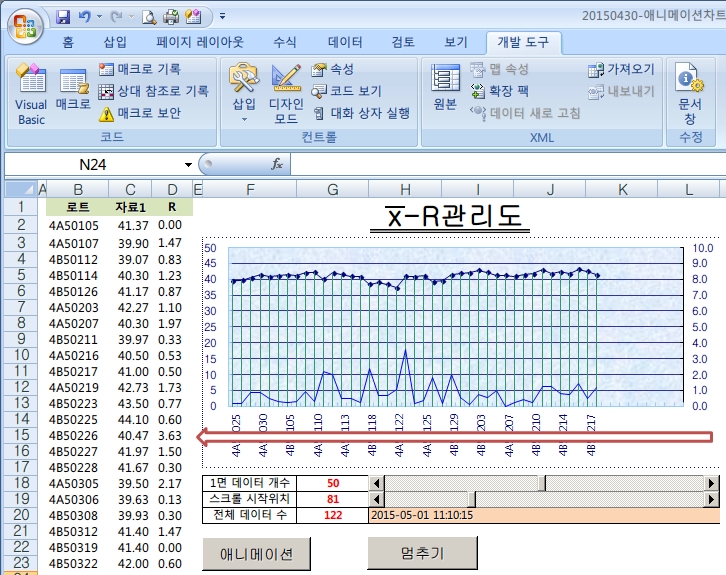Open the Name Box dropdown arrow
Viewport: 726px width, 575px height.
(188, 165)
